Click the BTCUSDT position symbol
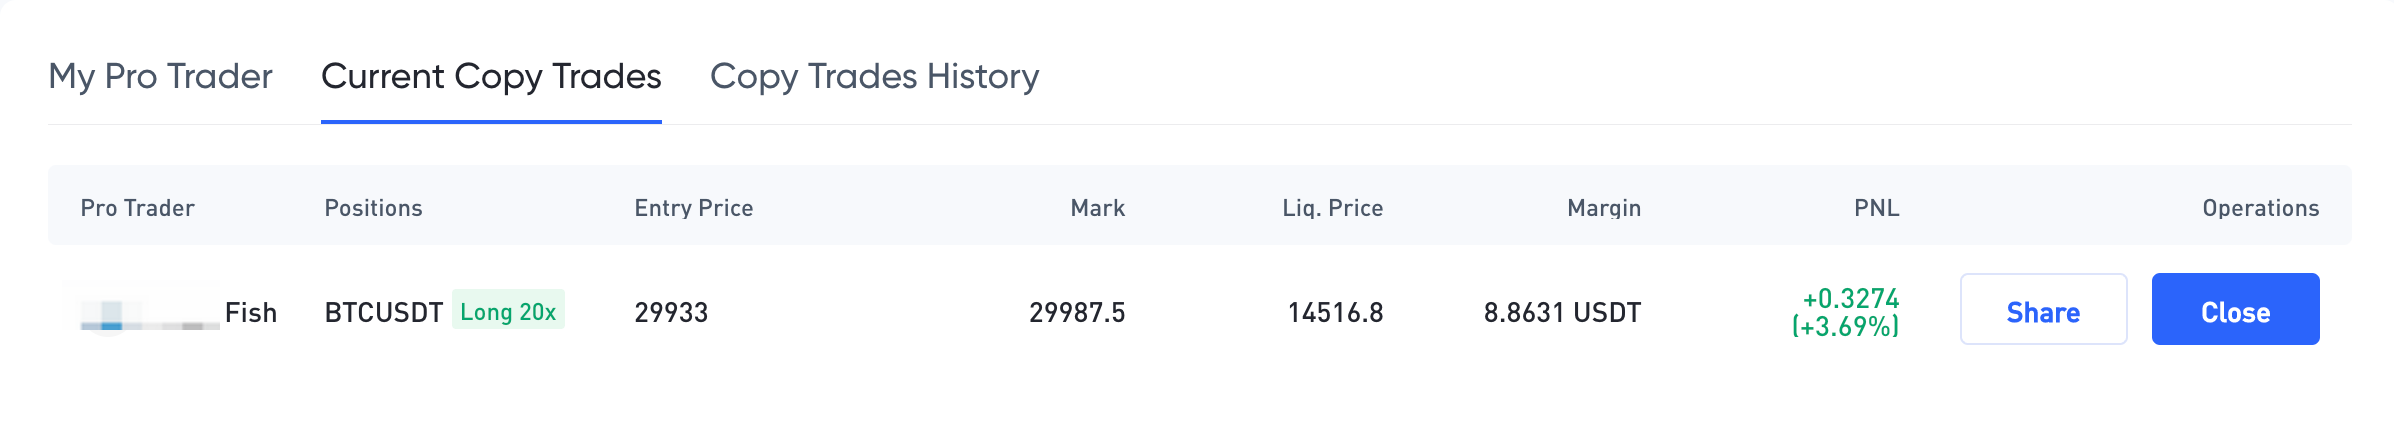The width and height of the screenshot is (2394, 422). [383, 313]
